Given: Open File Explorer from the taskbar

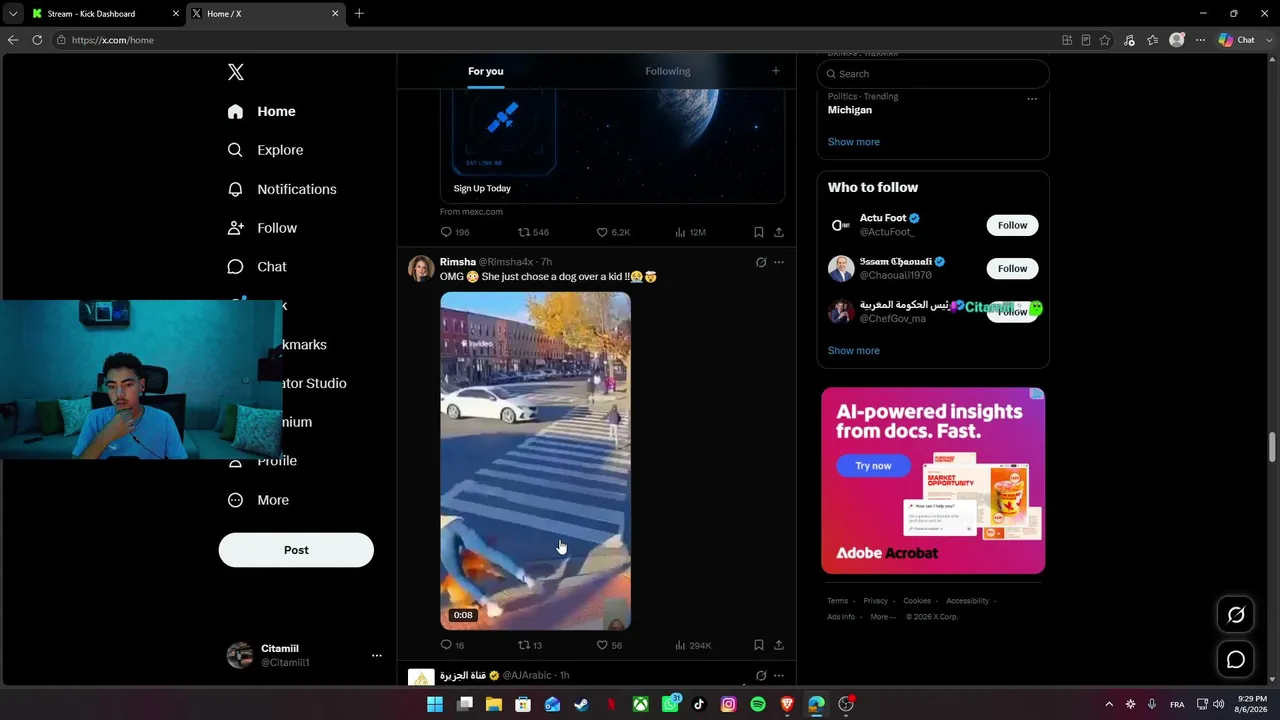Looking at the screenshot, I should (493, 704).
